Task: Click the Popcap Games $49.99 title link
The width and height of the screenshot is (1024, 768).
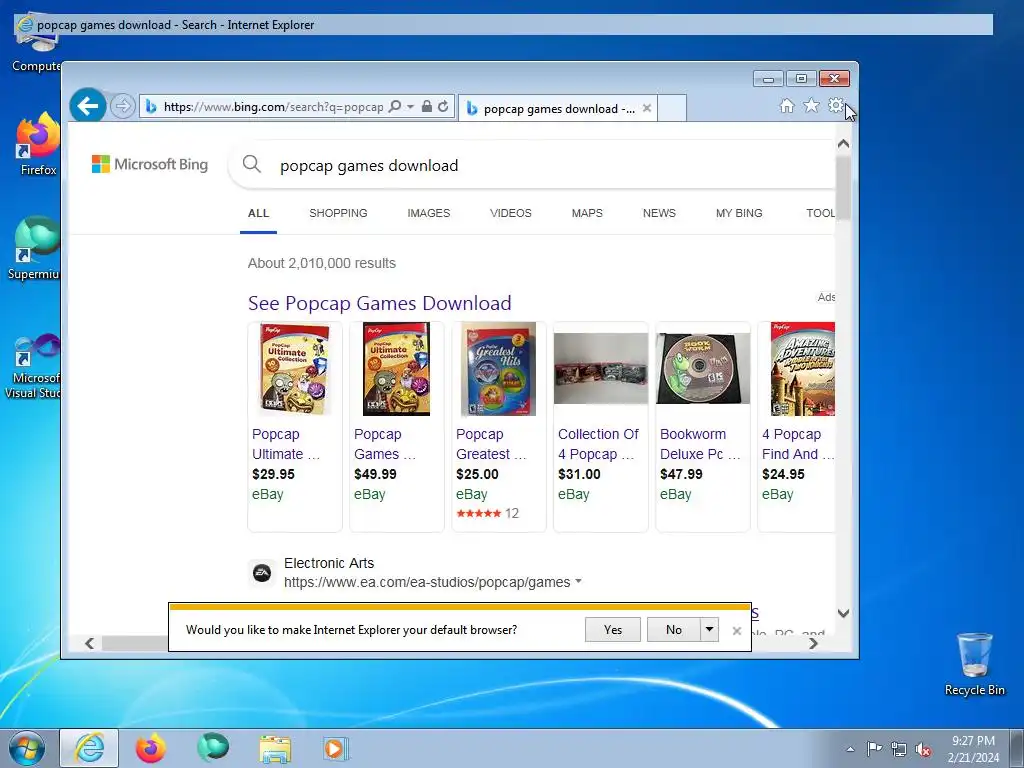Action: [385, 444]
